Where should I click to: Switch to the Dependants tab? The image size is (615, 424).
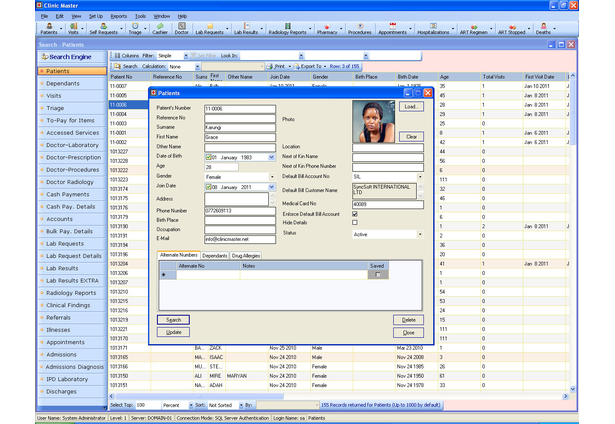pos(215,256)
